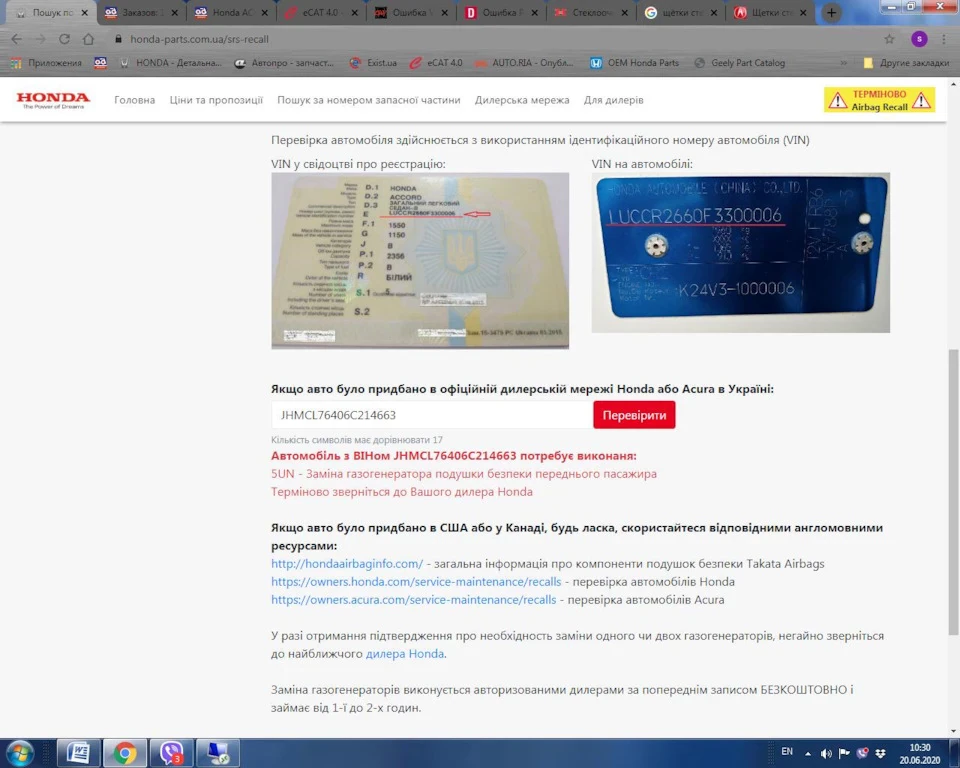
Task: Open the Для дилерів menu item
Action: pyautogui.click(x=613, y=100)
